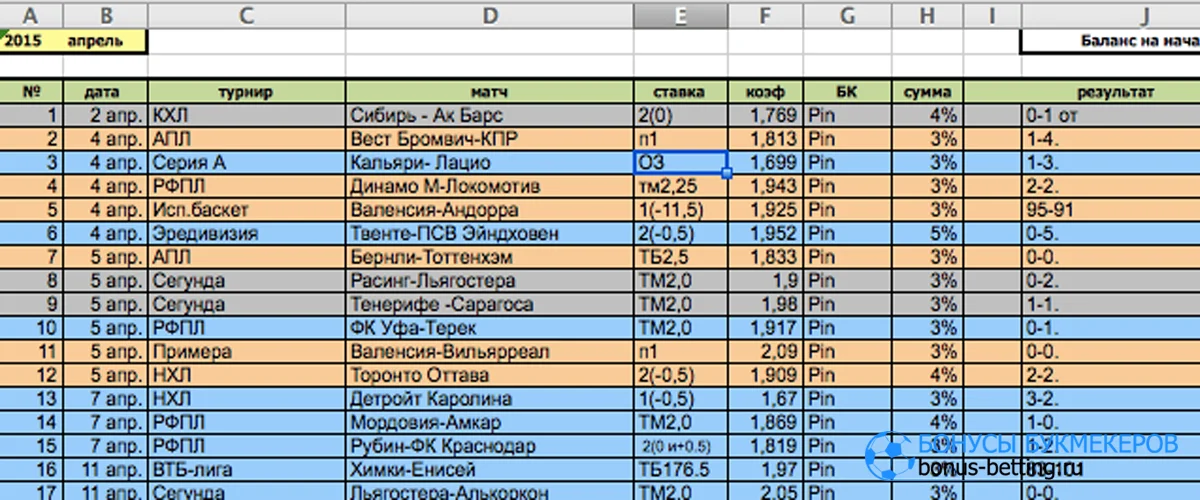Click the coefficient cell 1,952

(765, 234)
